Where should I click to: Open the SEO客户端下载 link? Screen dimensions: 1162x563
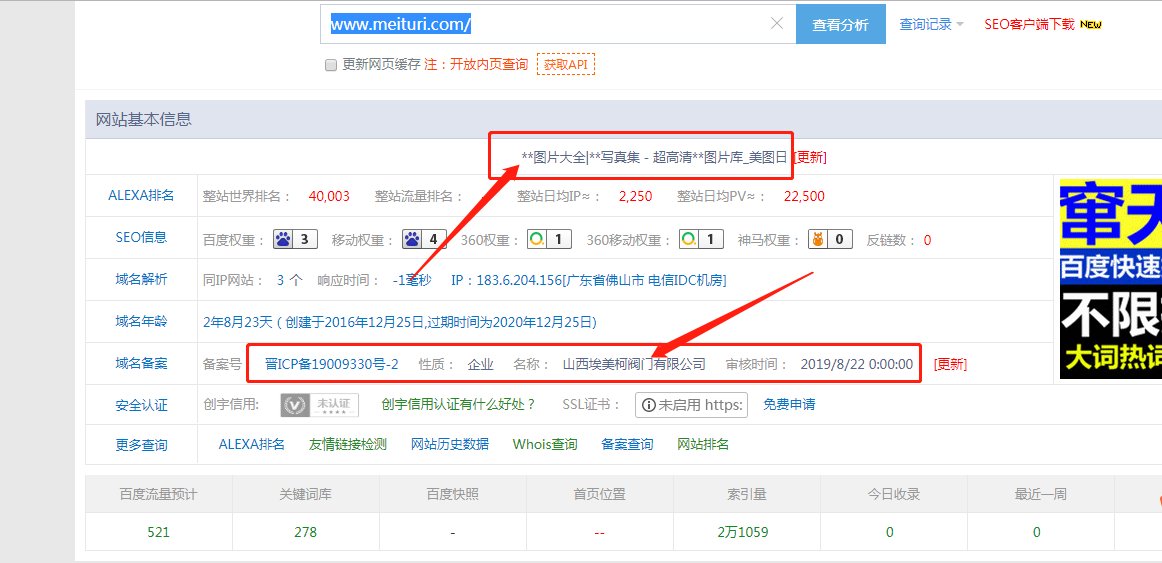coord(1029,24)
